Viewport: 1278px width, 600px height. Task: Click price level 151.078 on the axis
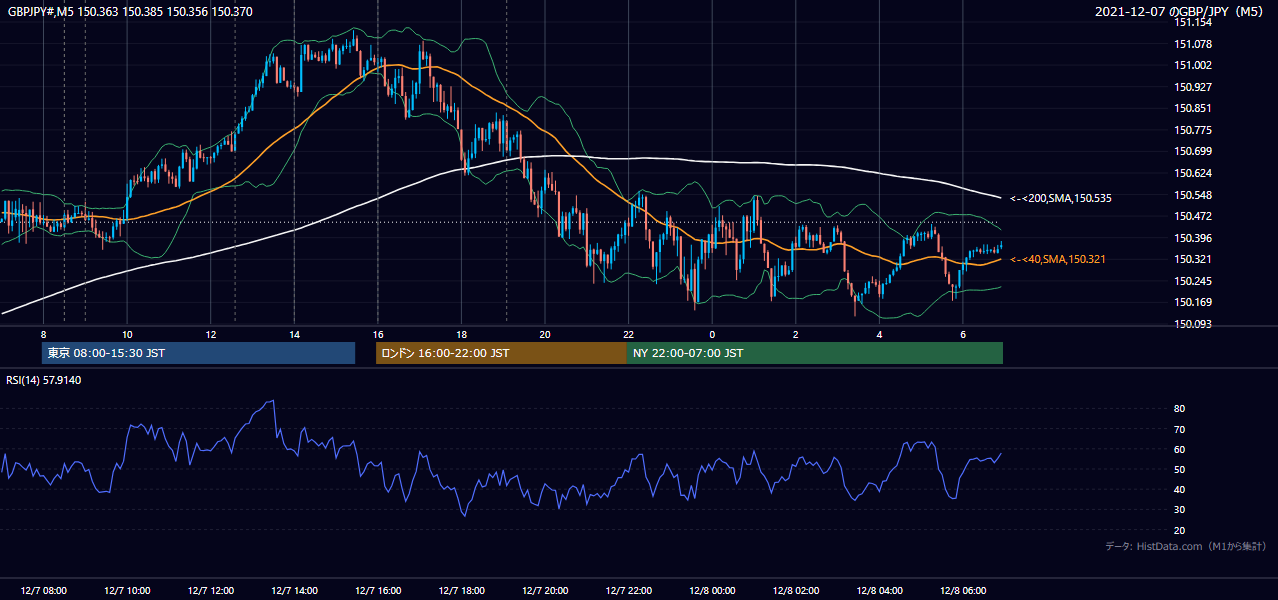[1192, 44]
